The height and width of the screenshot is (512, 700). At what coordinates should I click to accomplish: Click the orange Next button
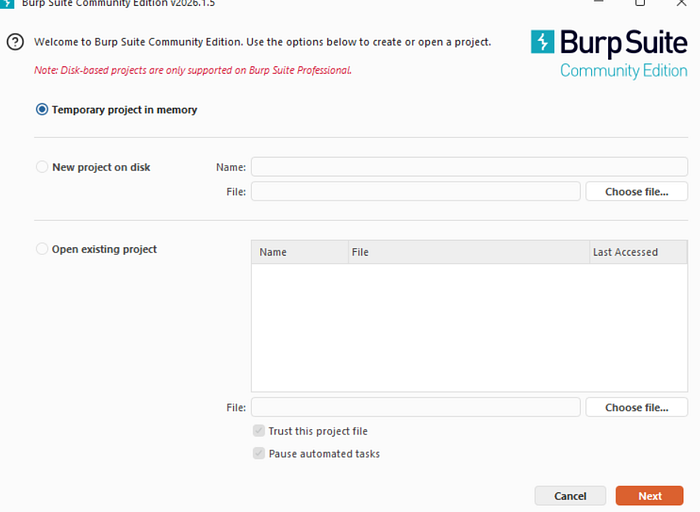(650, 496)
